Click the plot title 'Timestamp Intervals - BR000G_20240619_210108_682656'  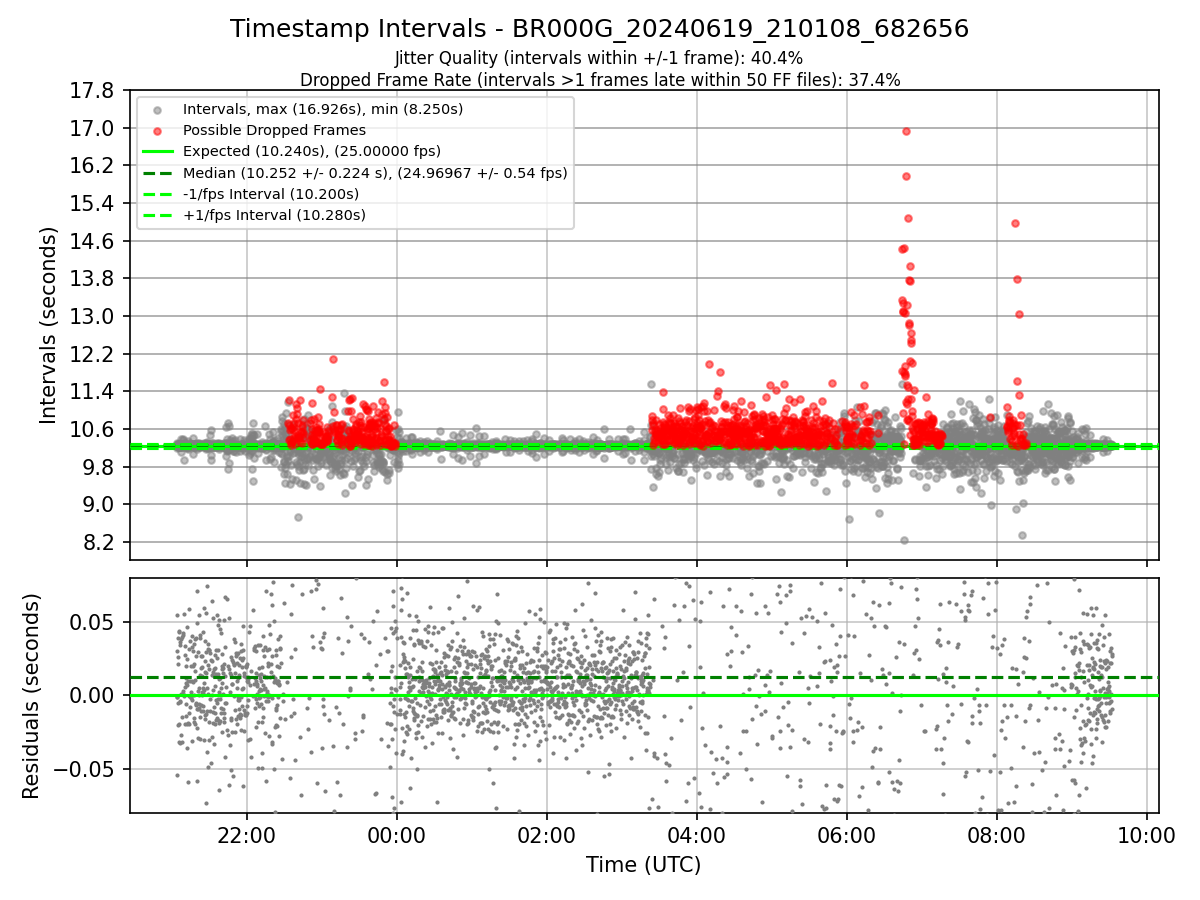599,29
